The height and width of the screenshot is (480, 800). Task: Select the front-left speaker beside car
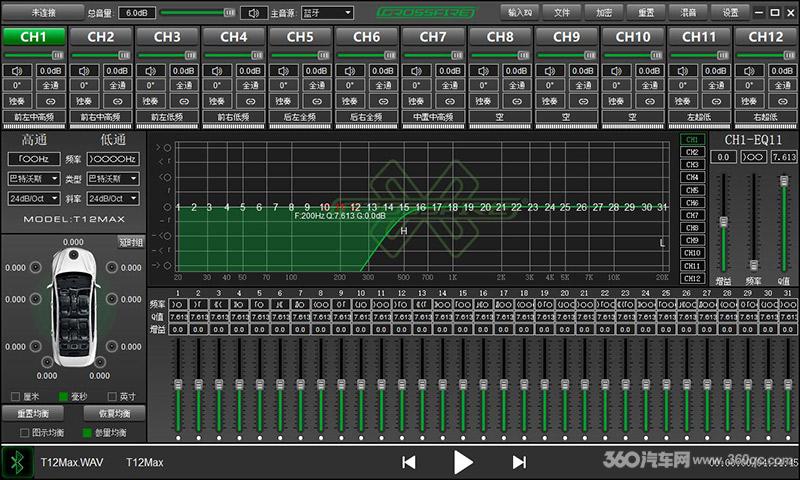click(x=36, y=267)
